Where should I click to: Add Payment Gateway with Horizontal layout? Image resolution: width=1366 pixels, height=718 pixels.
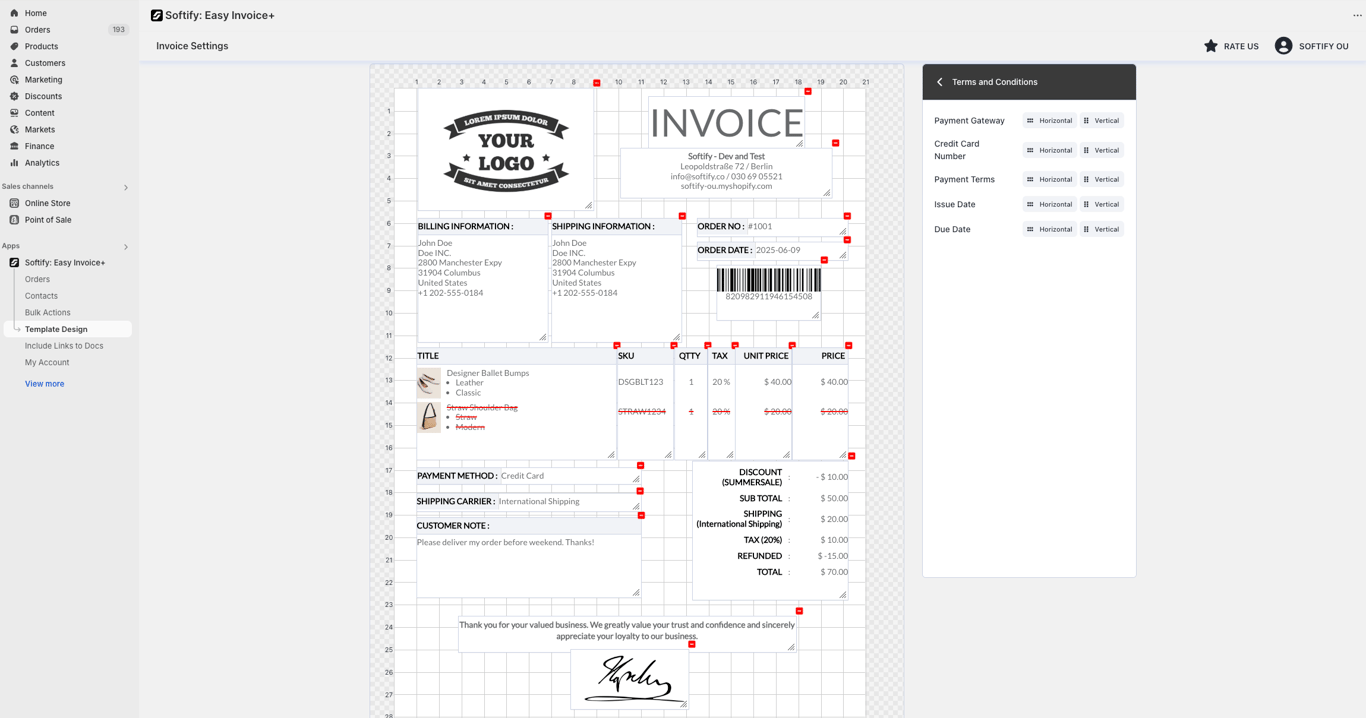tap(1049, 121)
